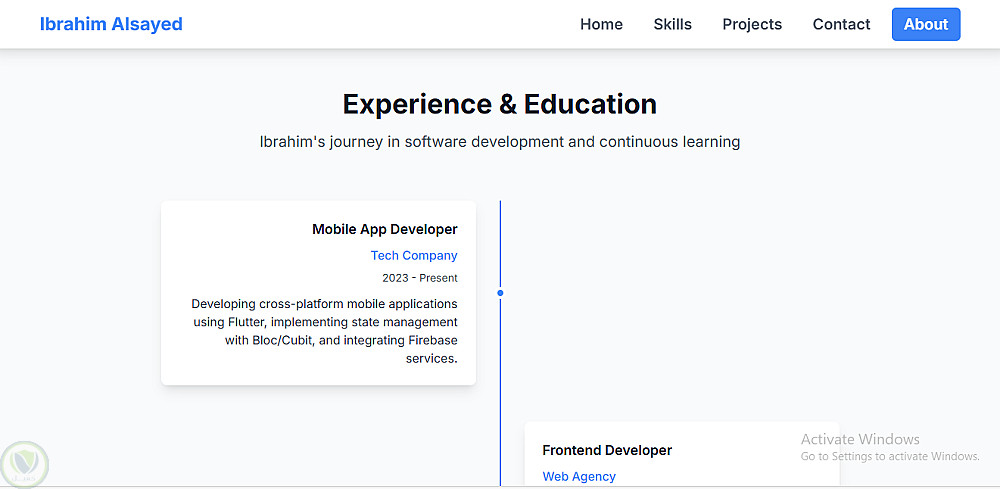Follow the Web Agency link
This screenshot has height=489, width=1000.
(x=579, y=477)
